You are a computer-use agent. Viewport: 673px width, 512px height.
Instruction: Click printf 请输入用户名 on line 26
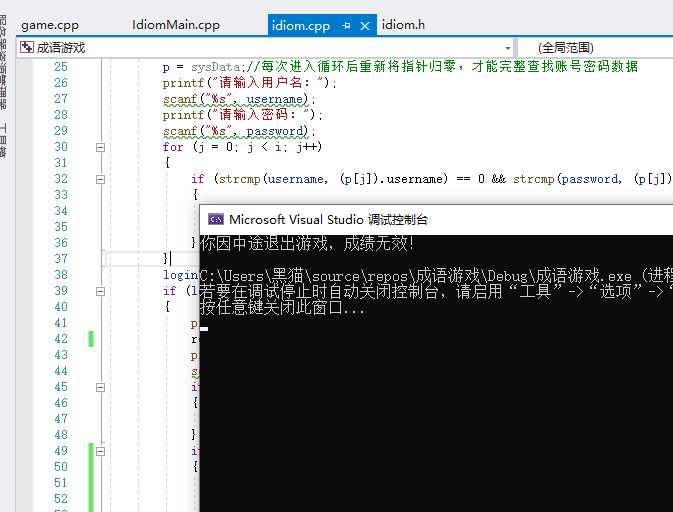249,82
